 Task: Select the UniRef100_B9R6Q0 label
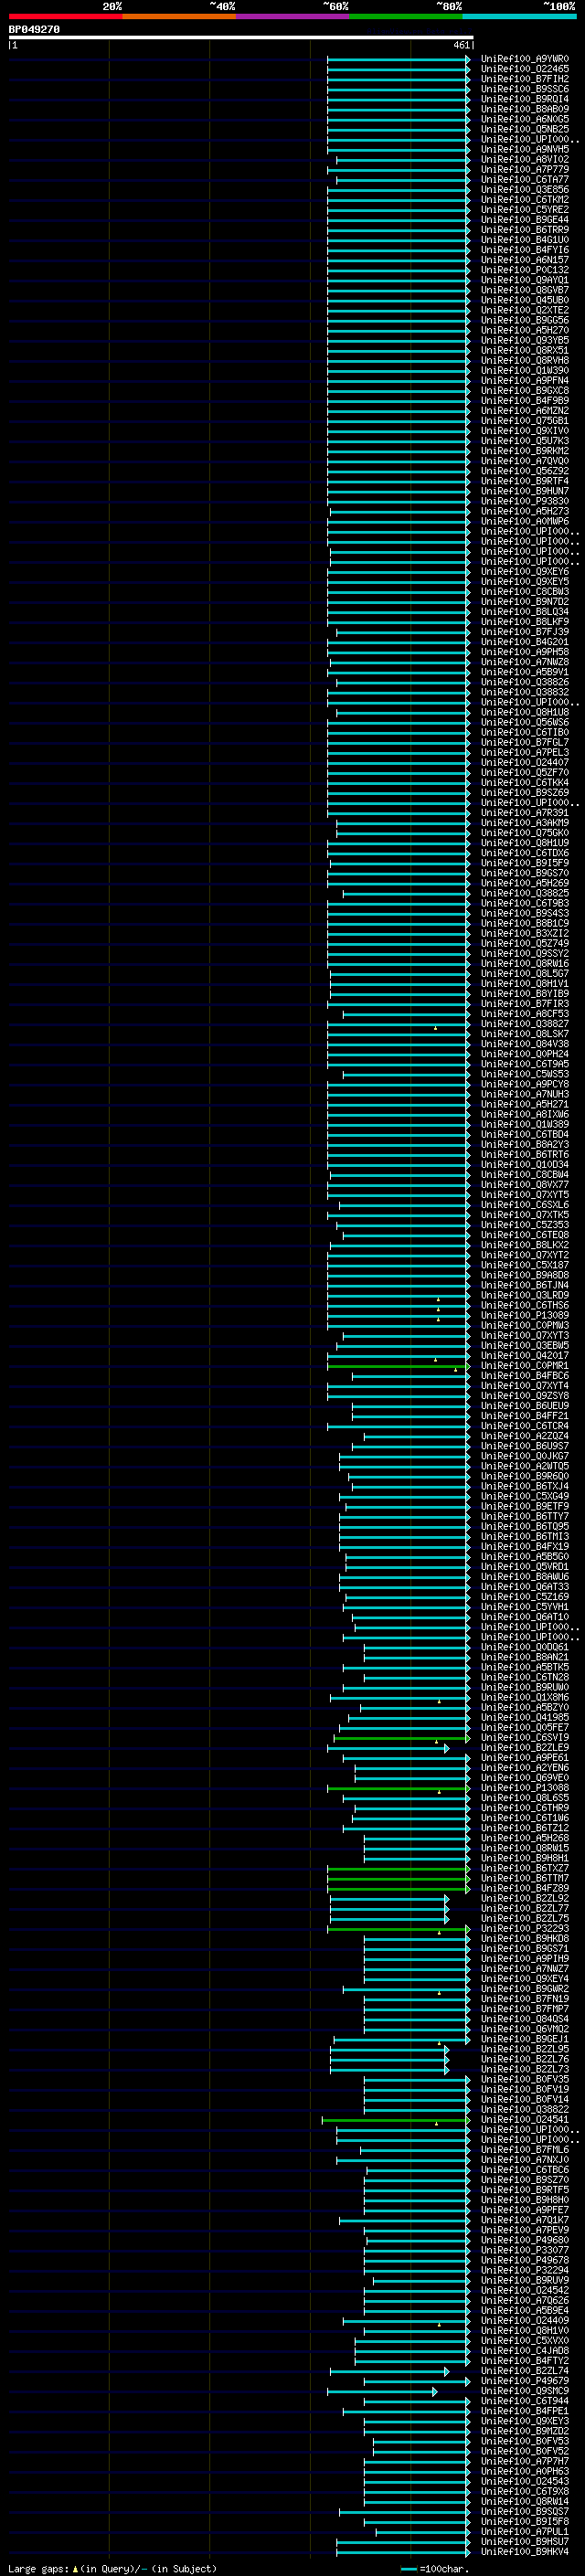524,1476
